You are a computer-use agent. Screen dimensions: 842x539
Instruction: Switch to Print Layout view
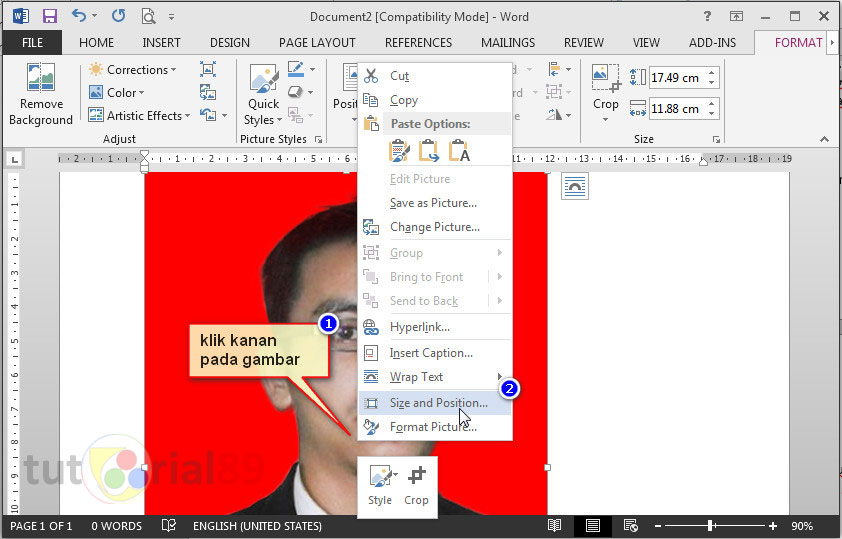593,526
